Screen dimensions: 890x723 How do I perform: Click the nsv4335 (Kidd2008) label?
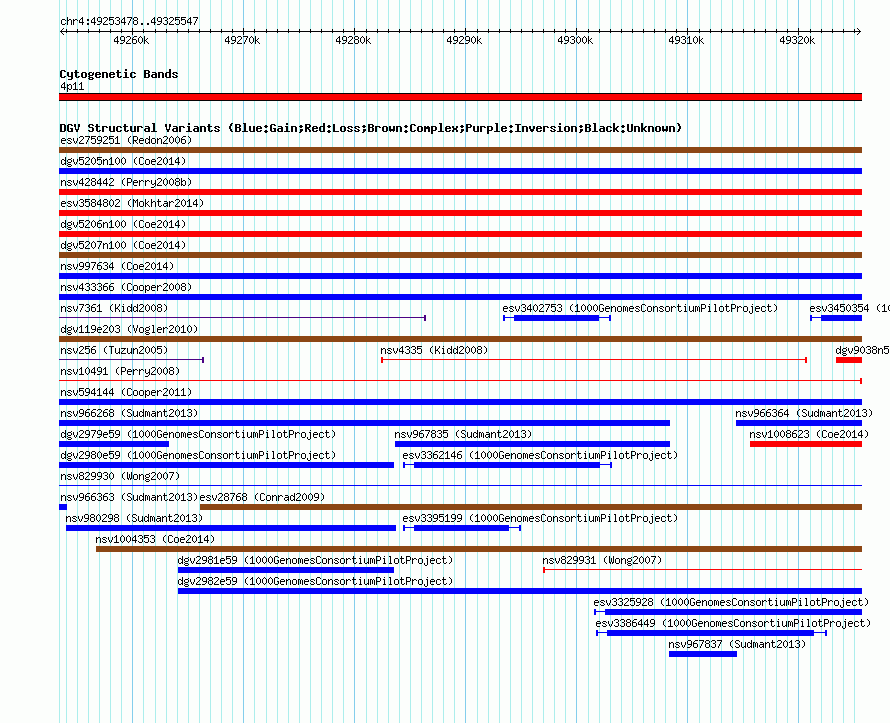434,350
